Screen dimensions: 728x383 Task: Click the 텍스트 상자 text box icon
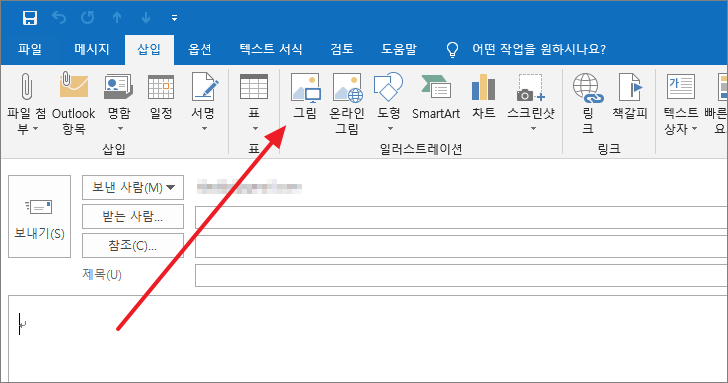point(681,86)
